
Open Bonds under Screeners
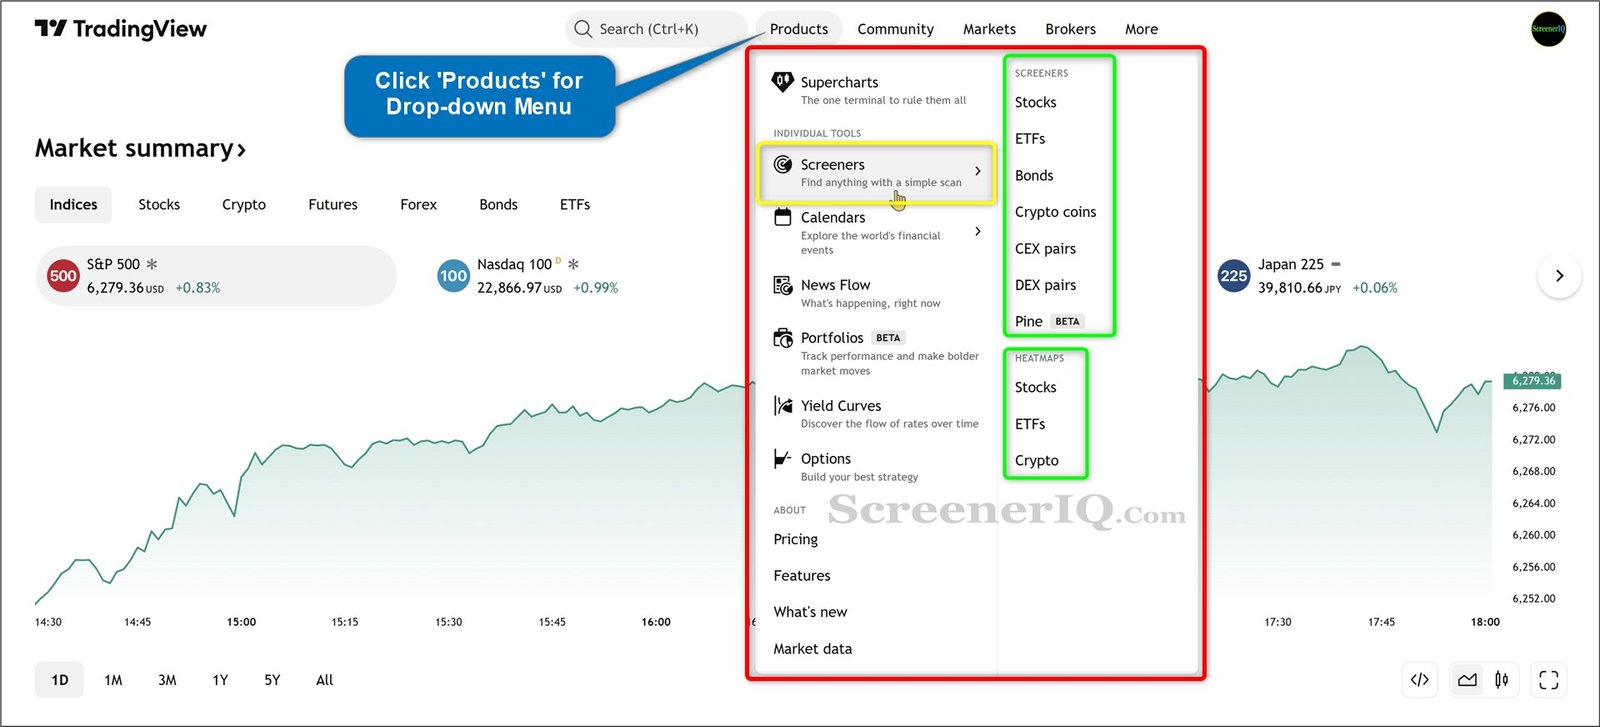[x=1034, y=176]
